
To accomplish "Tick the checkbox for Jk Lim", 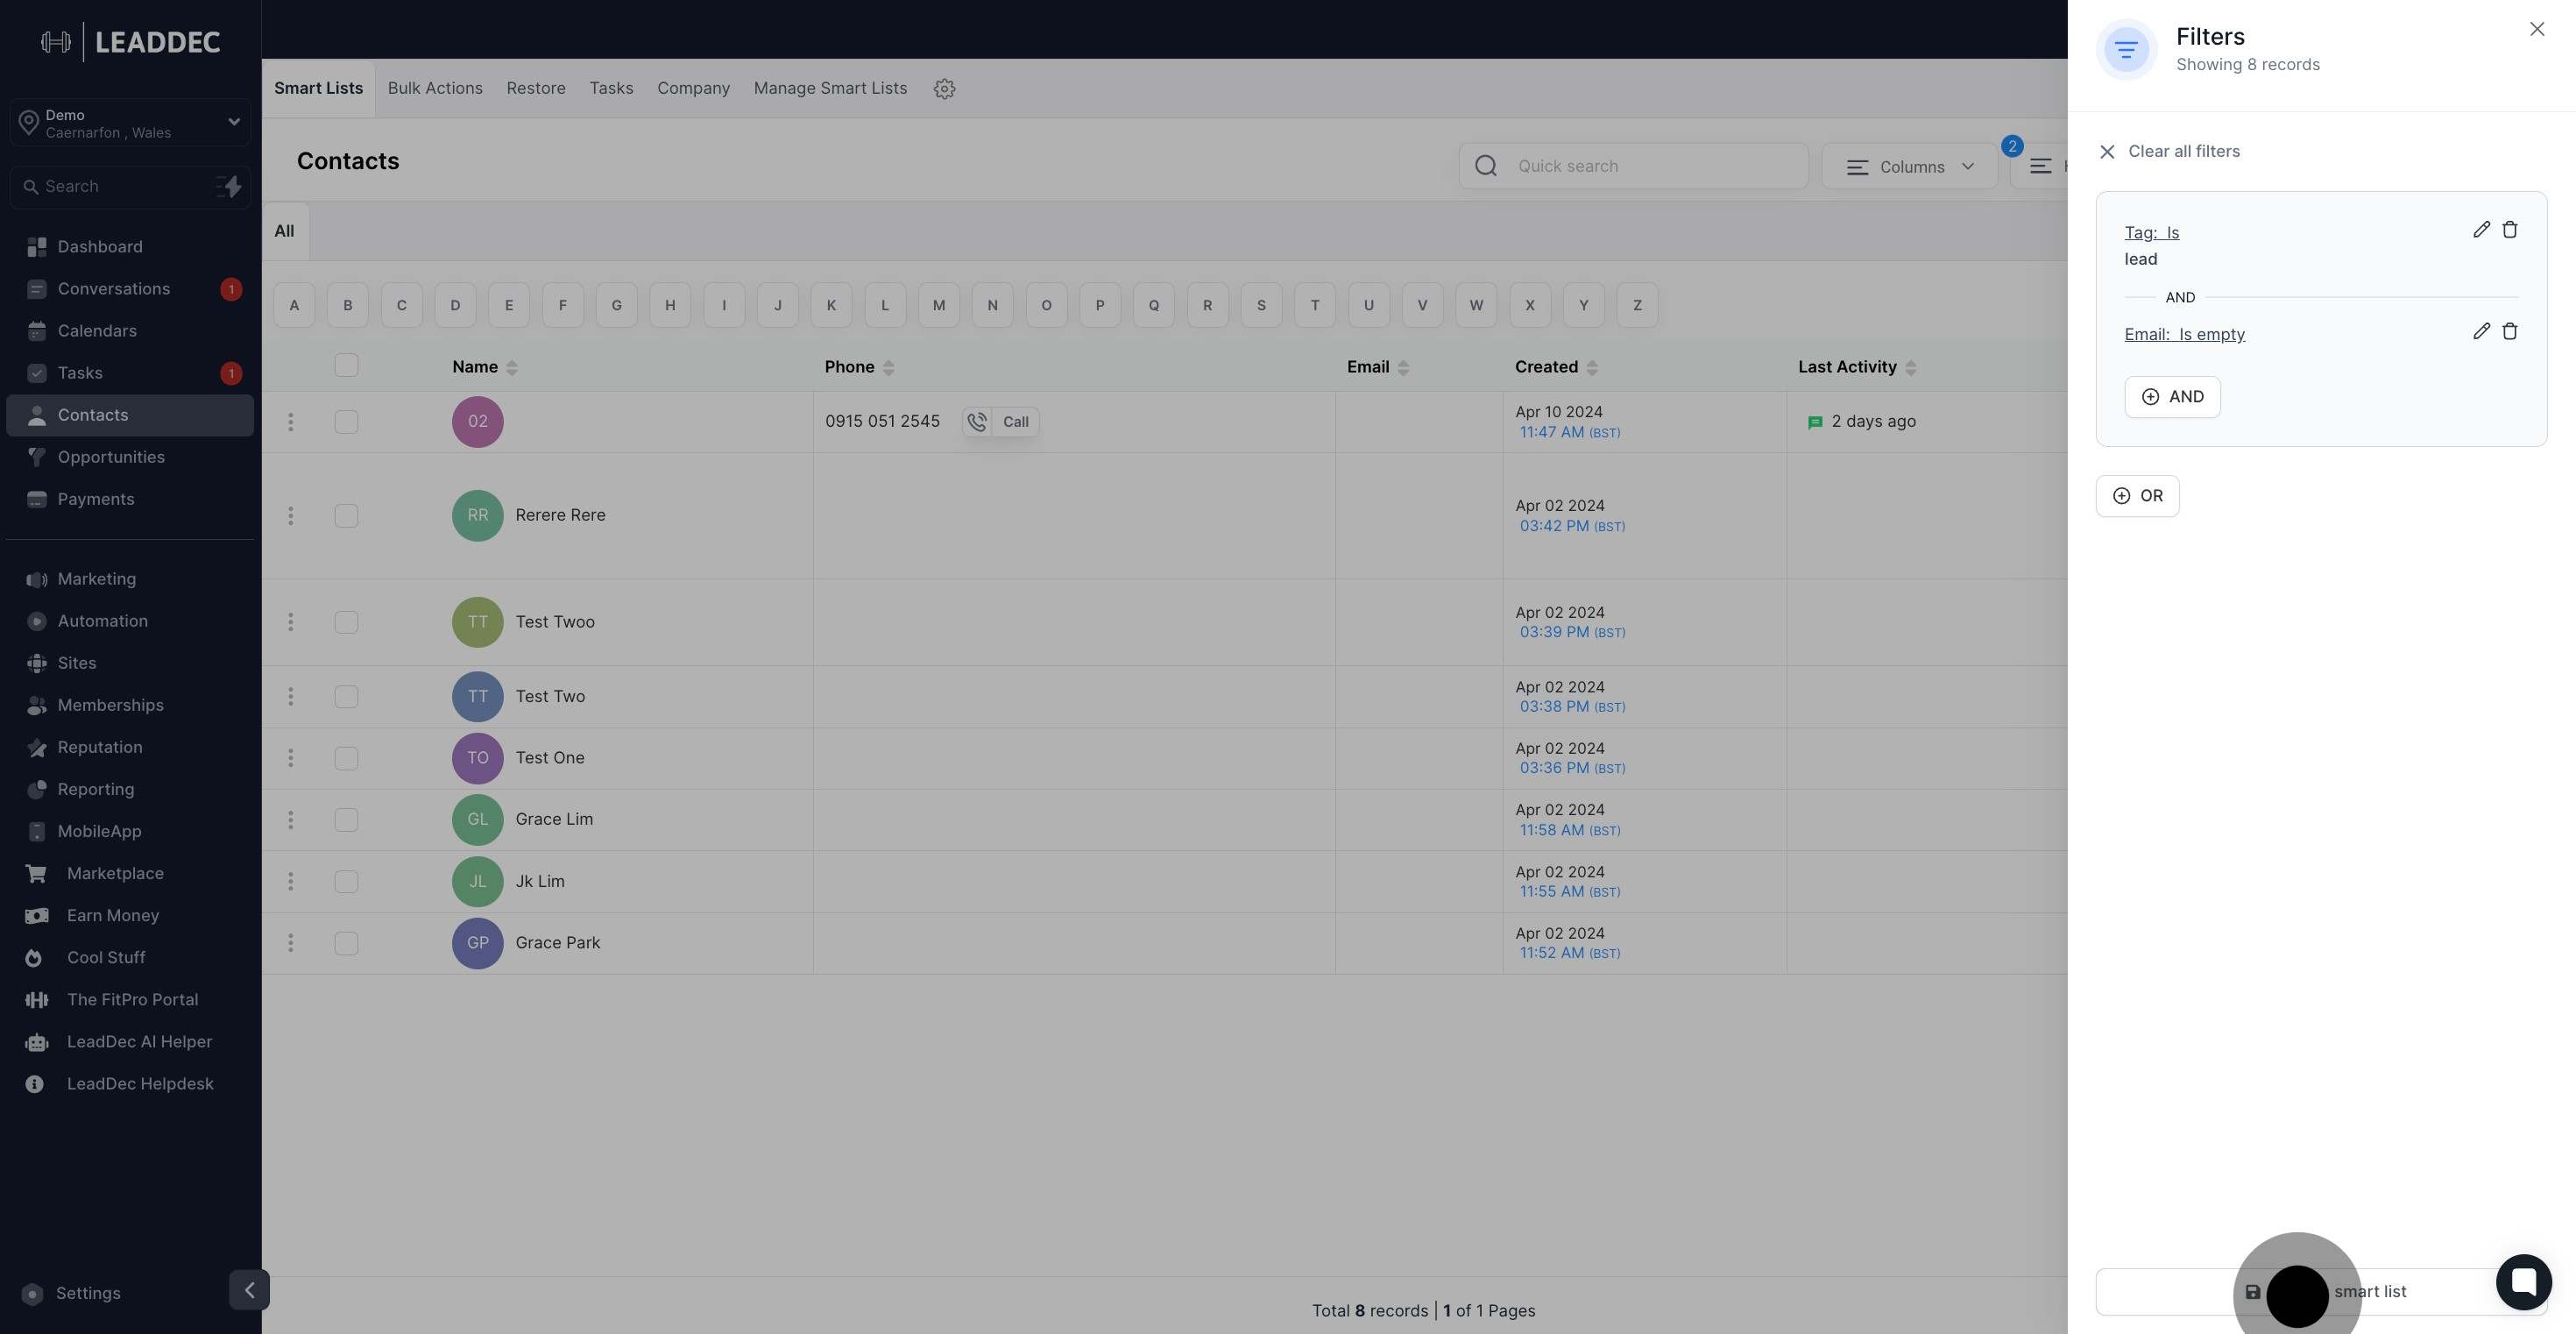I will point(346,882).
